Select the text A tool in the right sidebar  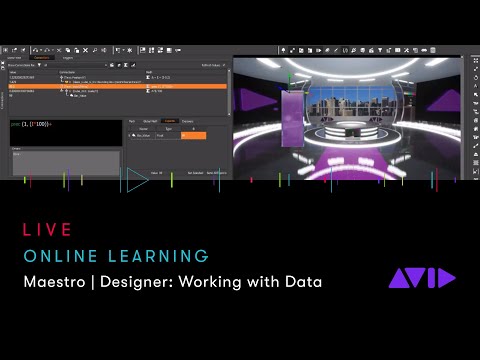476,86
